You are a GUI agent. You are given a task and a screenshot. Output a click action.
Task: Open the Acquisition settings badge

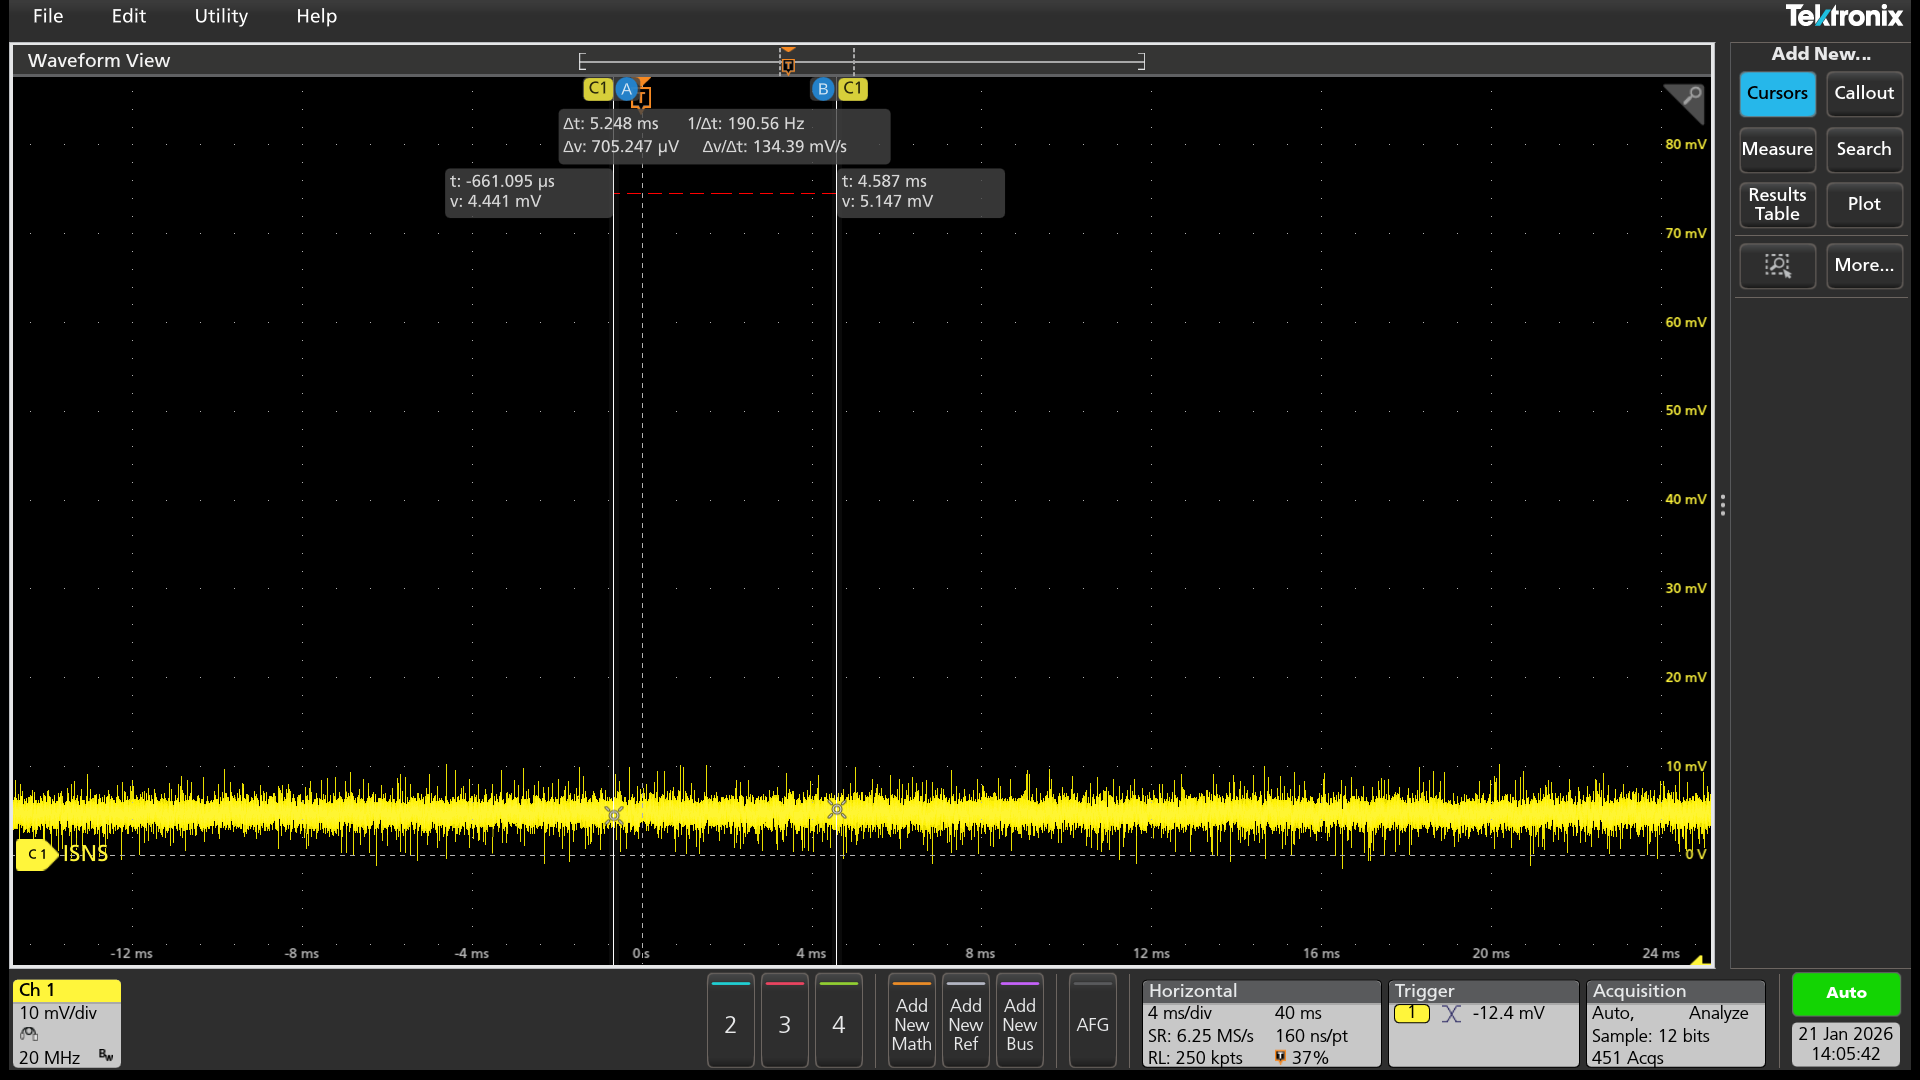tap(1675, 1023)
